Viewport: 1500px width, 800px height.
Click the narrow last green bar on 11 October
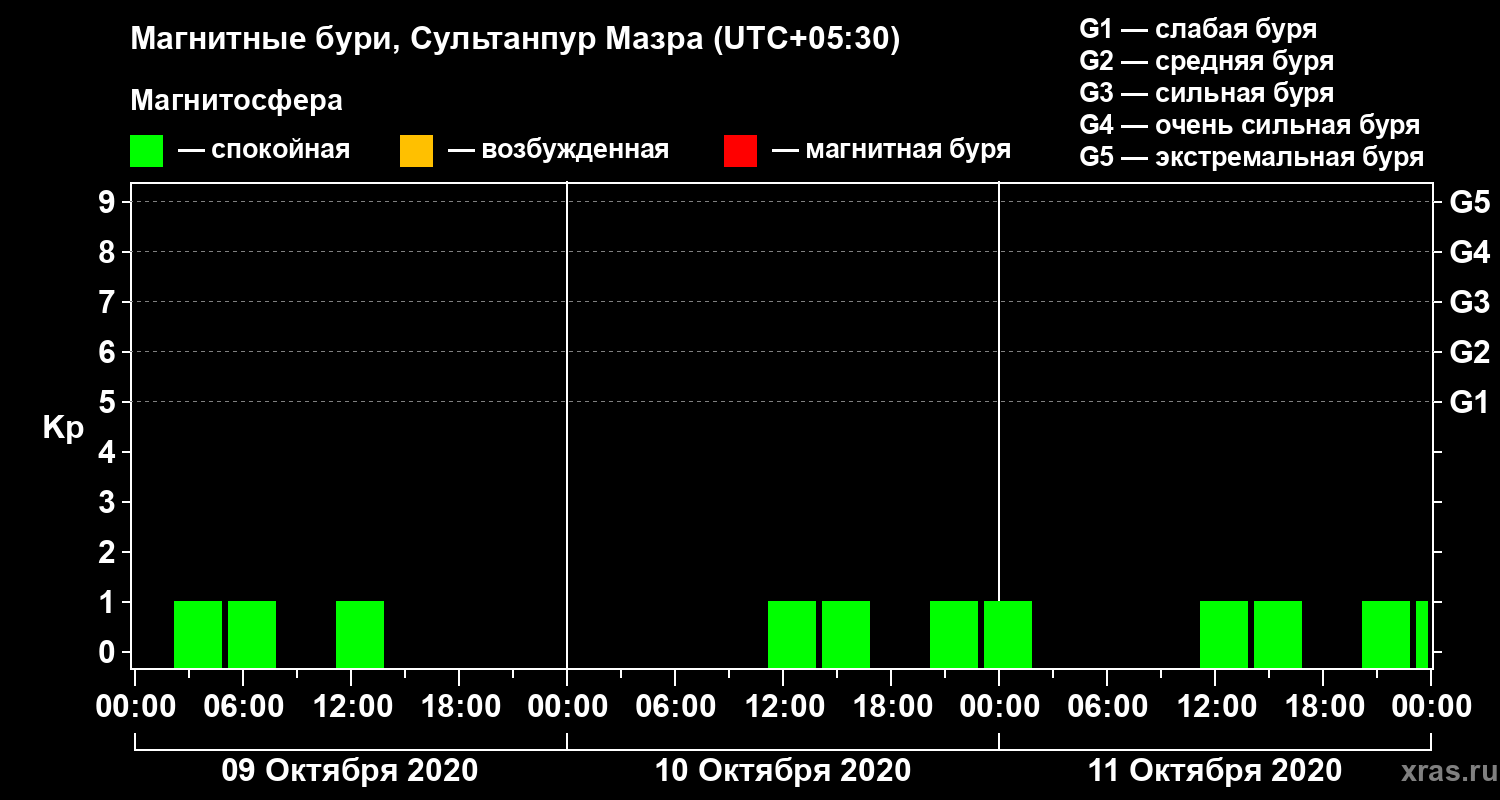(x=1422, y=634)
